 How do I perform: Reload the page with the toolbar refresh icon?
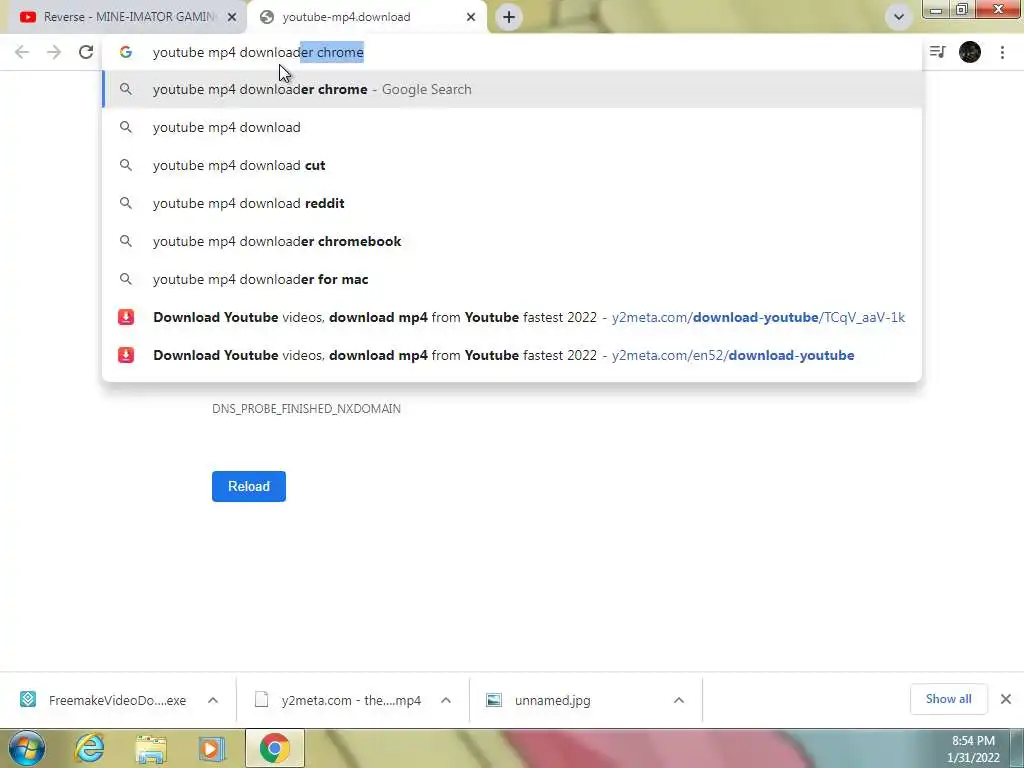86,52
